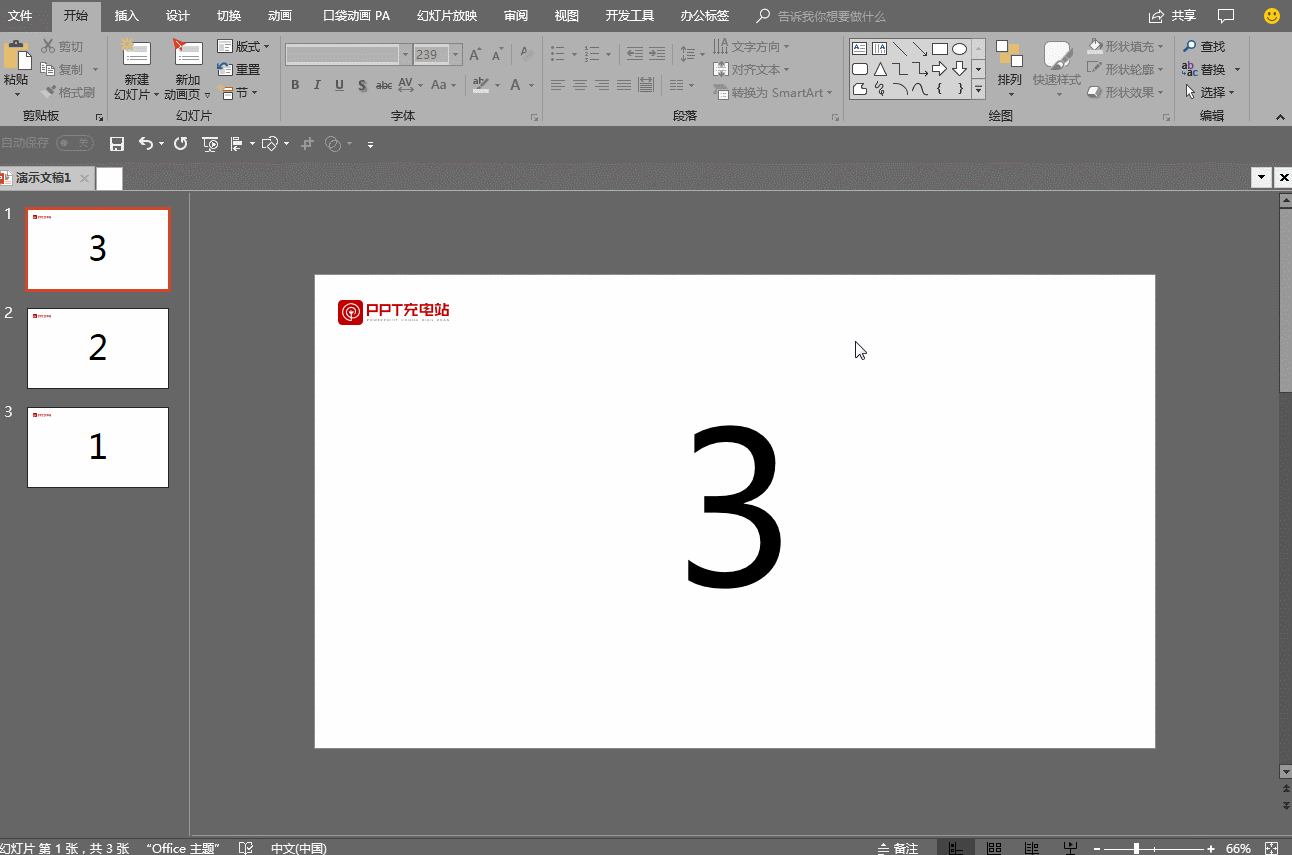
Task: Click the New Slide (新建幻灯片) icon
Action: [135, 54]
